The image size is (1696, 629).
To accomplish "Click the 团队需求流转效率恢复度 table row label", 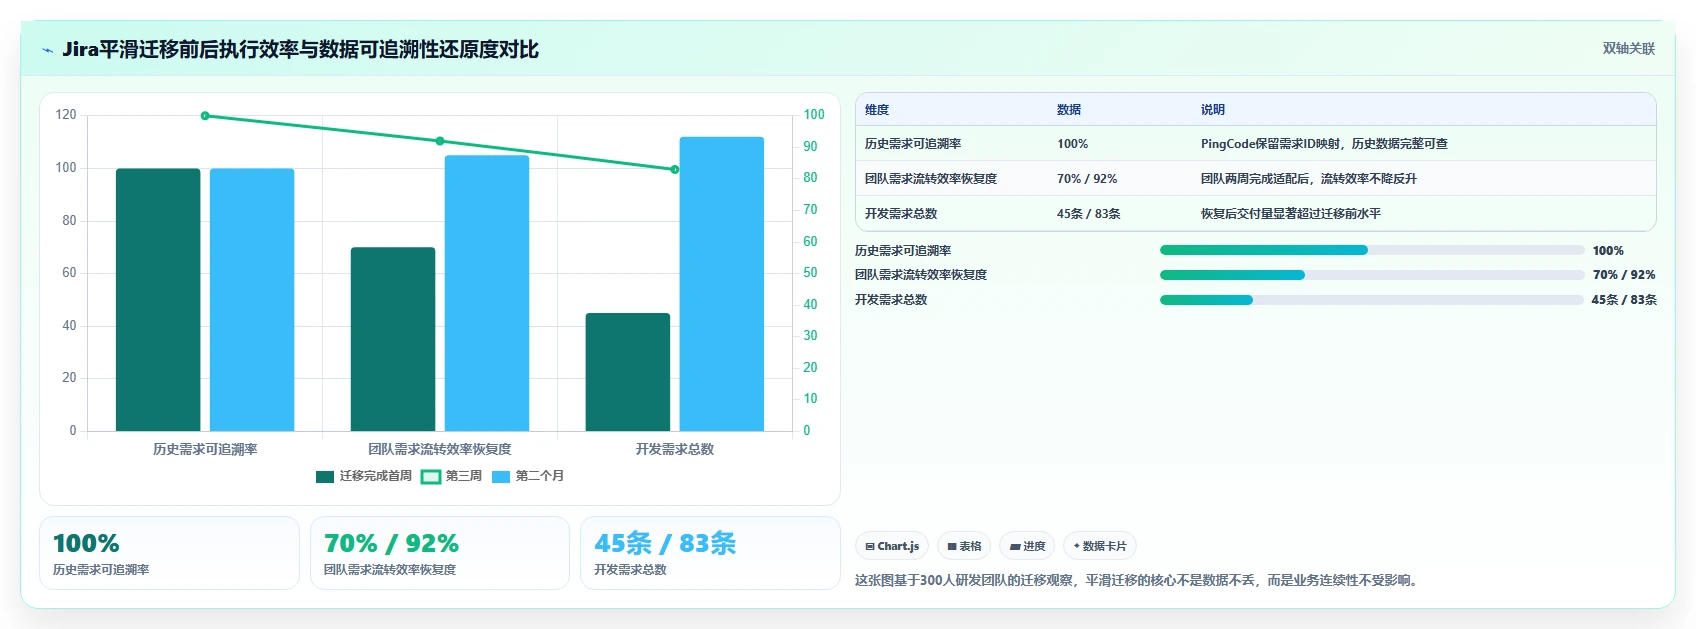I will click(x=931, y=179).
